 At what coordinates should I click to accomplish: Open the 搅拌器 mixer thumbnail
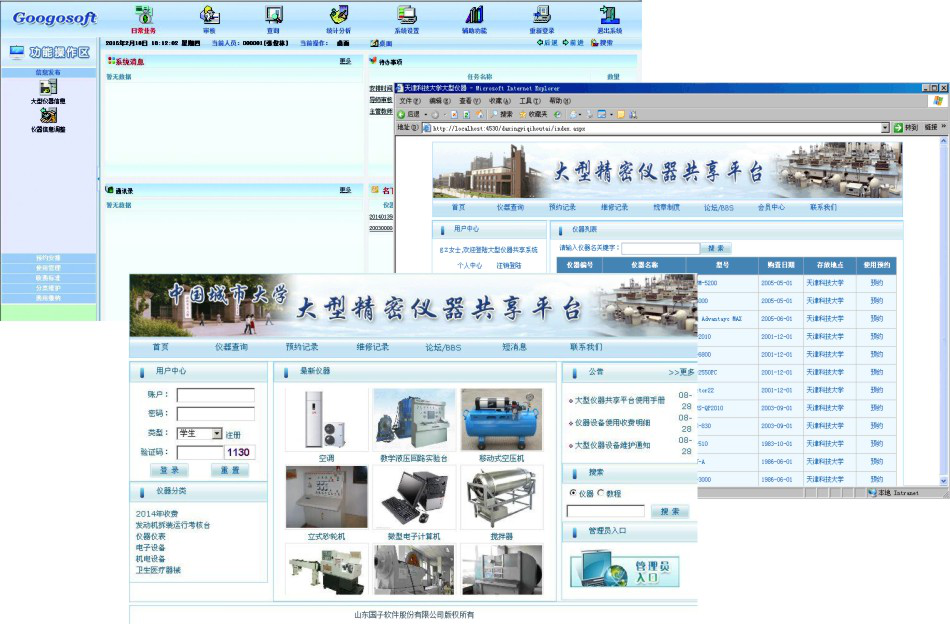(x=502, y=497)
